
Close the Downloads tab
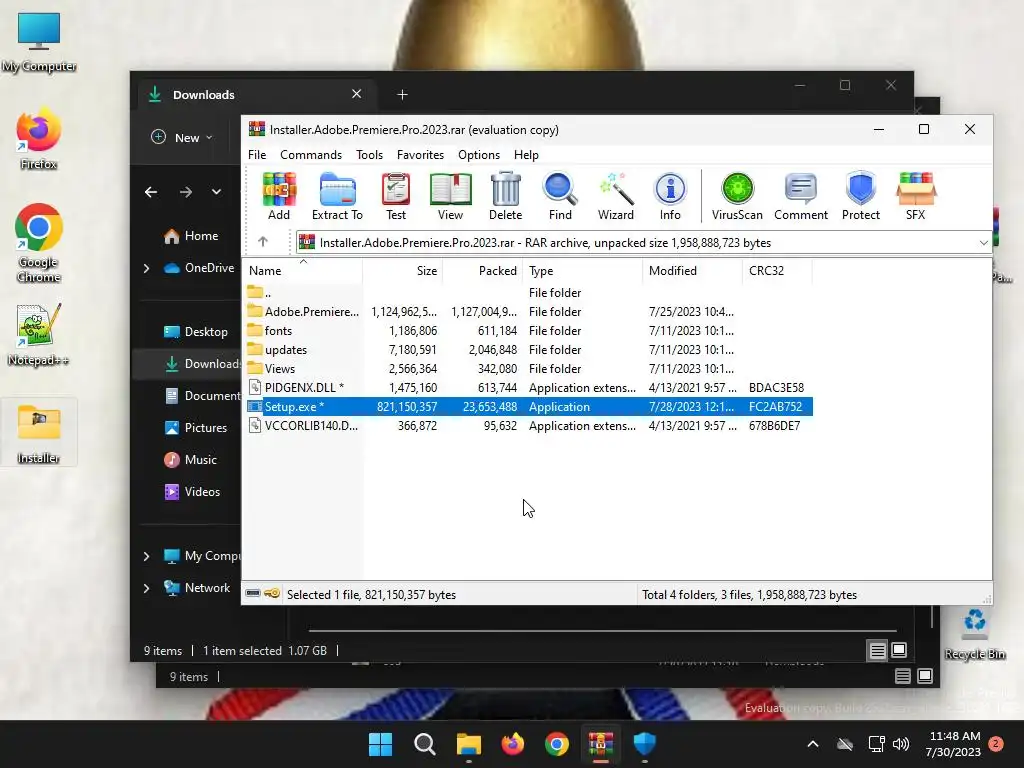point(357,94)
